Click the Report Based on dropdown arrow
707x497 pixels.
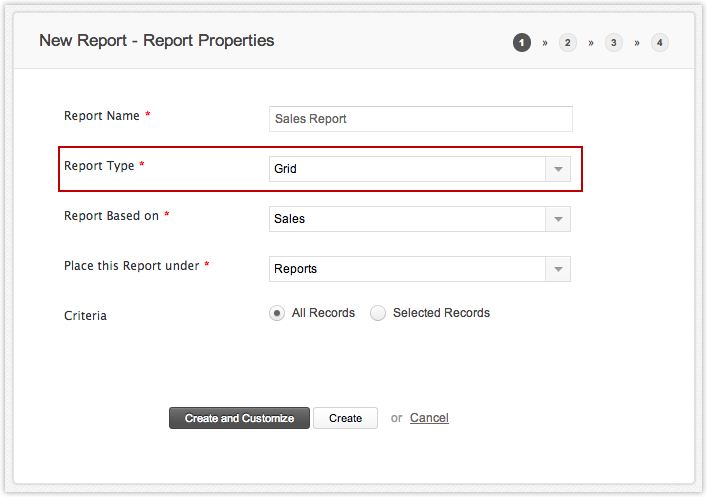558,219
